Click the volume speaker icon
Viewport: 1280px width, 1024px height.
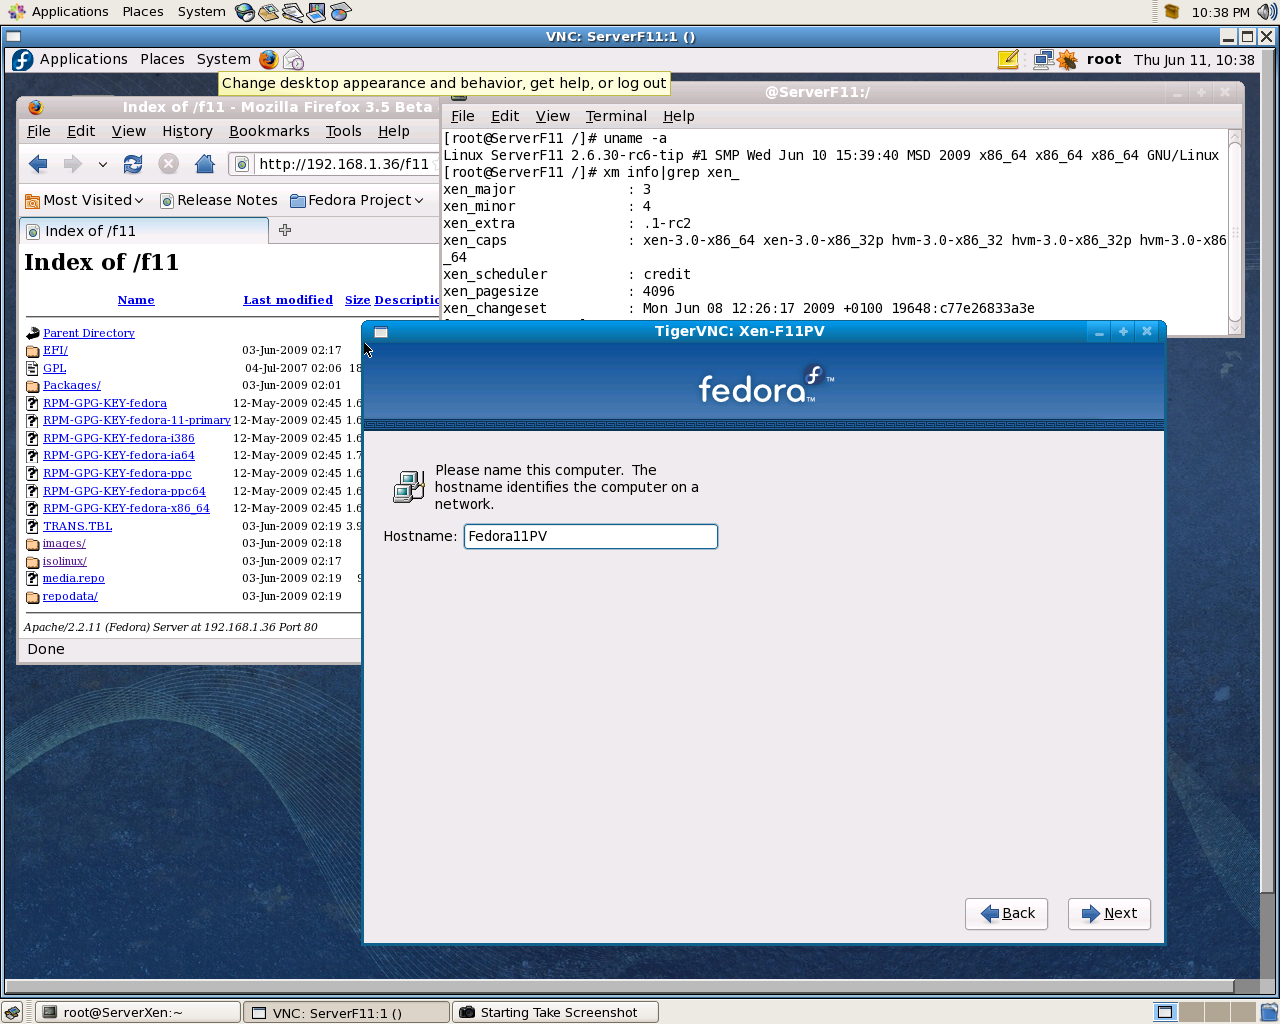[1266, 12]
